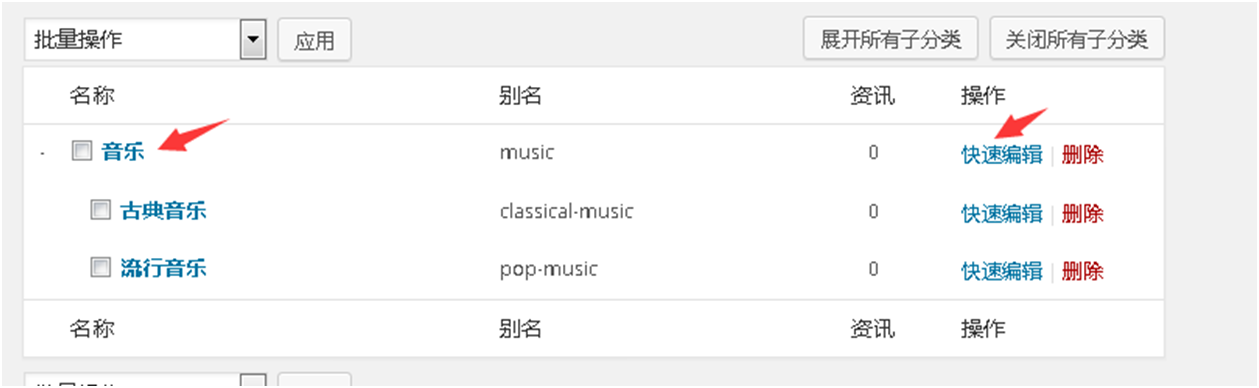Click 删除 for pop-music row

(x=1083, y=270)
